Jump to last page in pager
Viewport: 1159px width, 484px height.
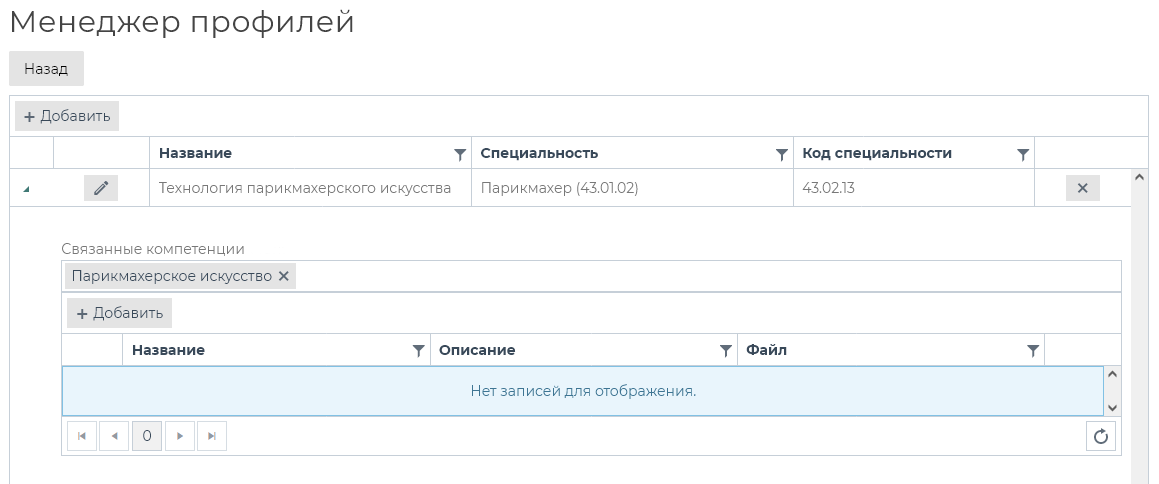[x=212, y=436]
